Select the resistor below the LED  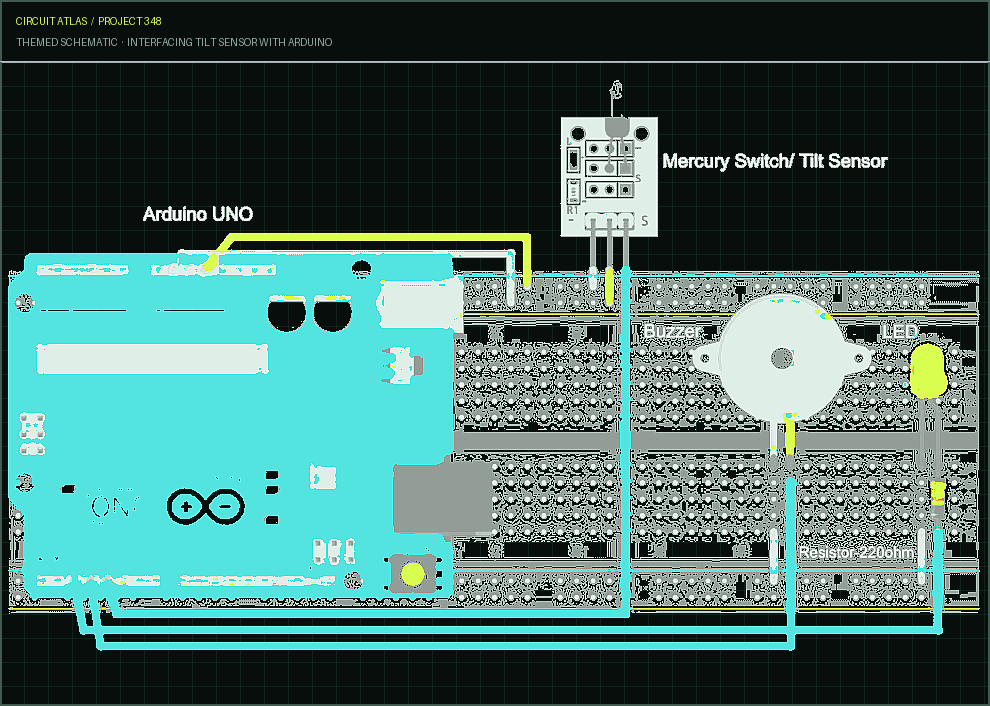coord(938,493)
